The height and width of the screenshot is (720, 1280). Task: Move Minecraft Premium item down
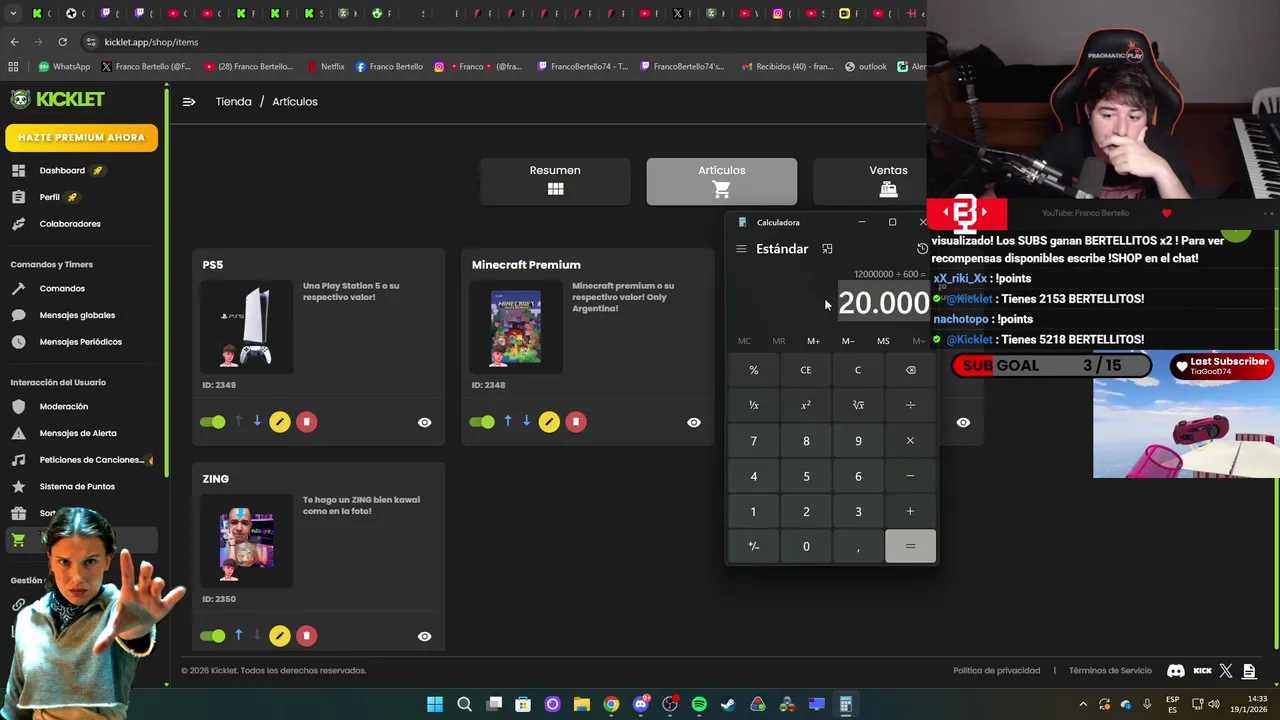click(526, 421)
